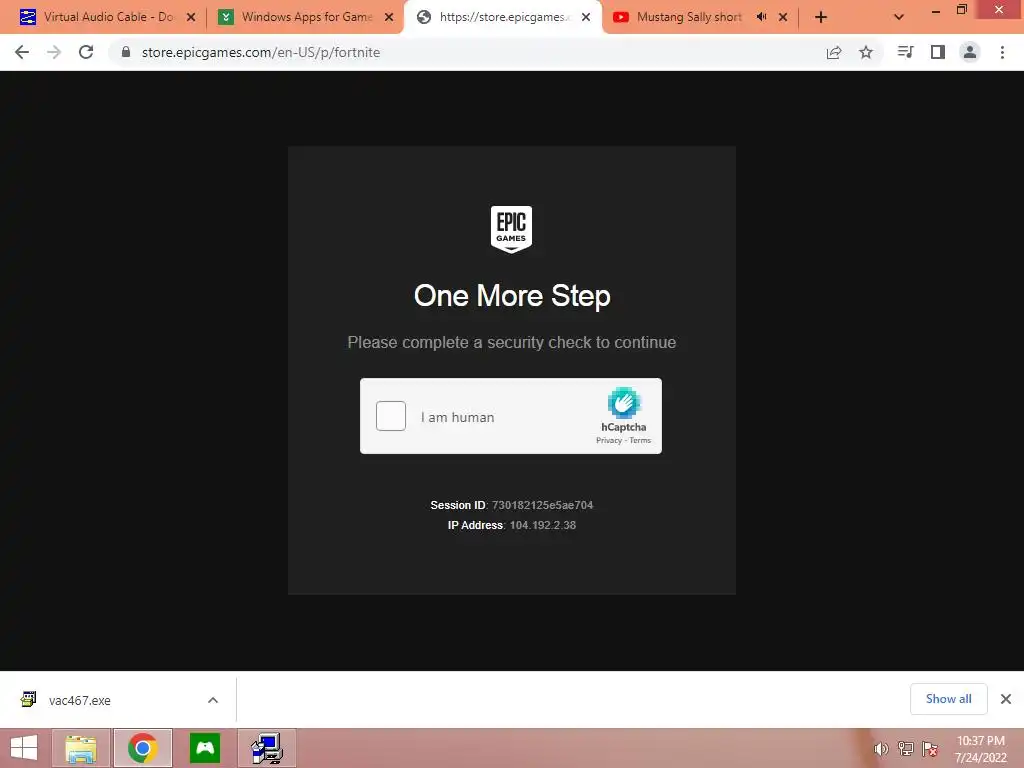Switch to the Mustang Sally short tab
Image resolution: width=1024 pixels, height=768 pixels.
[x=689, y=17]
